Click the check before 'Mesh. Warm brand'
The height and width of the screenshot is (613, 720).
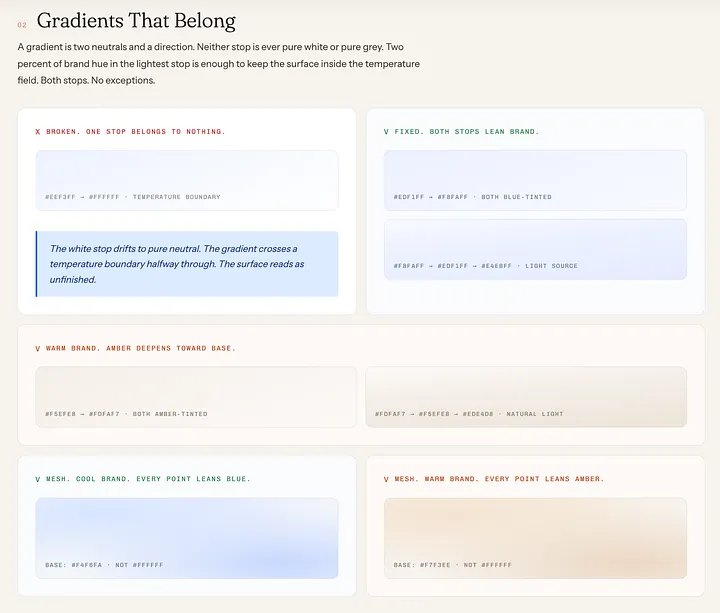(x=386, y=479)
